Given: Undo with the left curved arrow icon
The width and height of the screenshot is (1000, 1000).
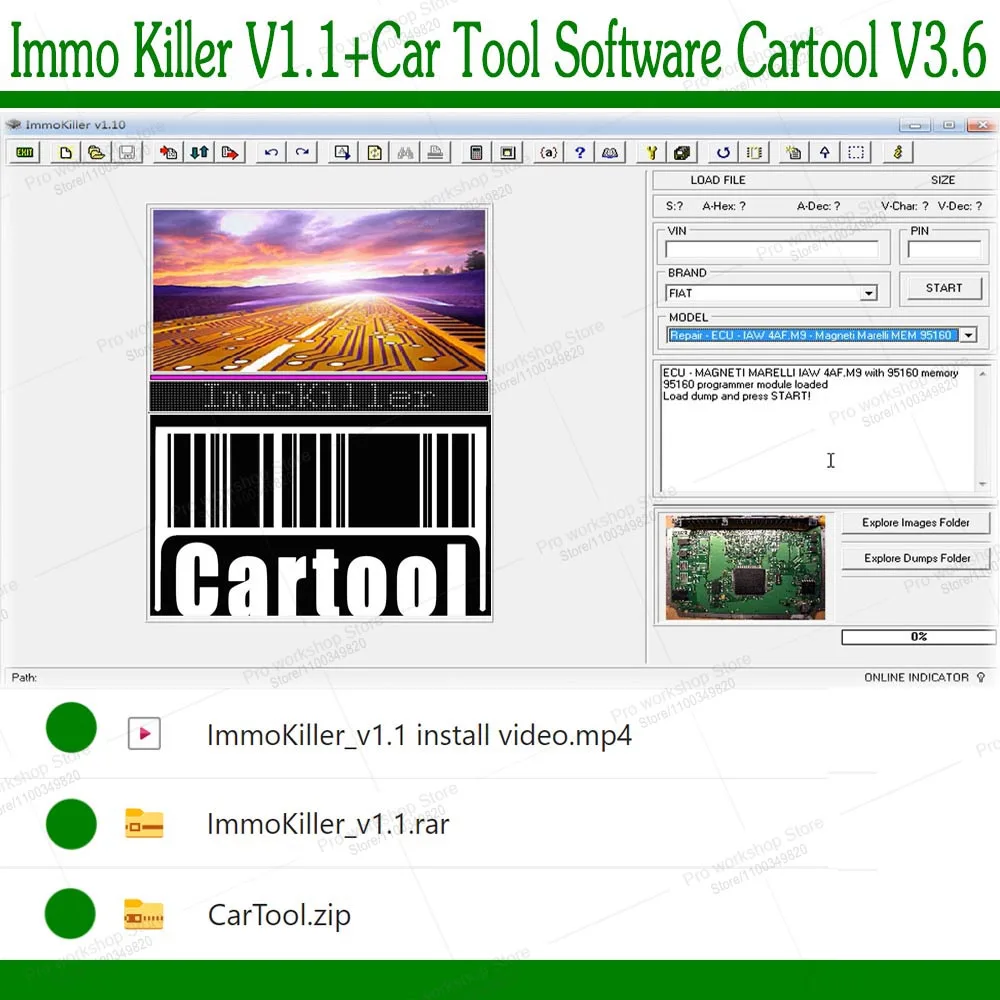Looking at the screenshot, I should (x=271, y=152).
